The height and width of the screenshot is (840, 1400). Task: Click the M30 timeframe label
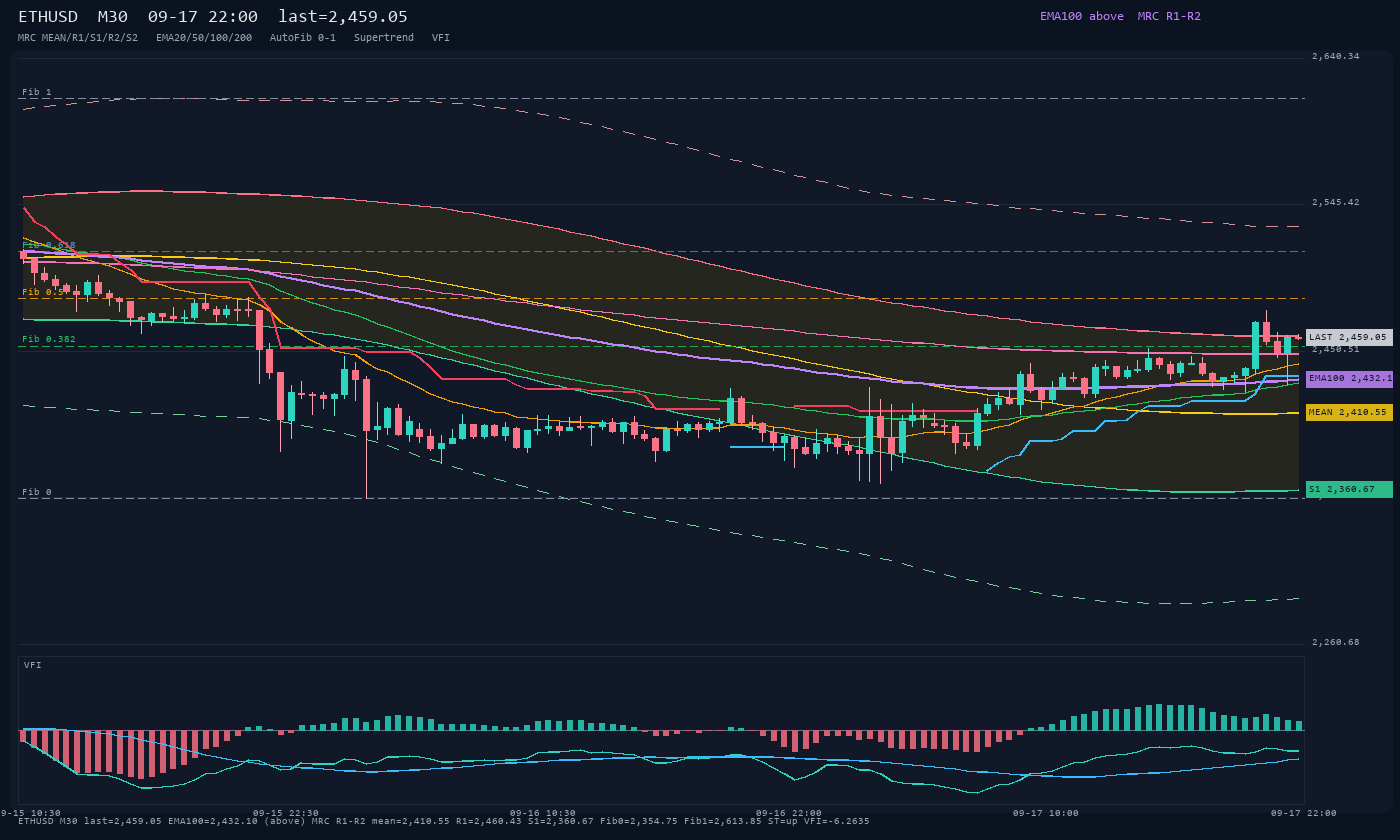point(112,17)
